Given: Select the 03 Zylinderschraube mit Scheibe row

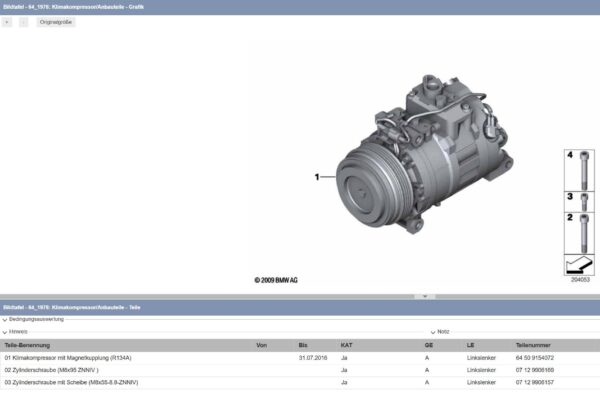Looking at the screenshot, I should pyautogui.click(x=300, y=383).
